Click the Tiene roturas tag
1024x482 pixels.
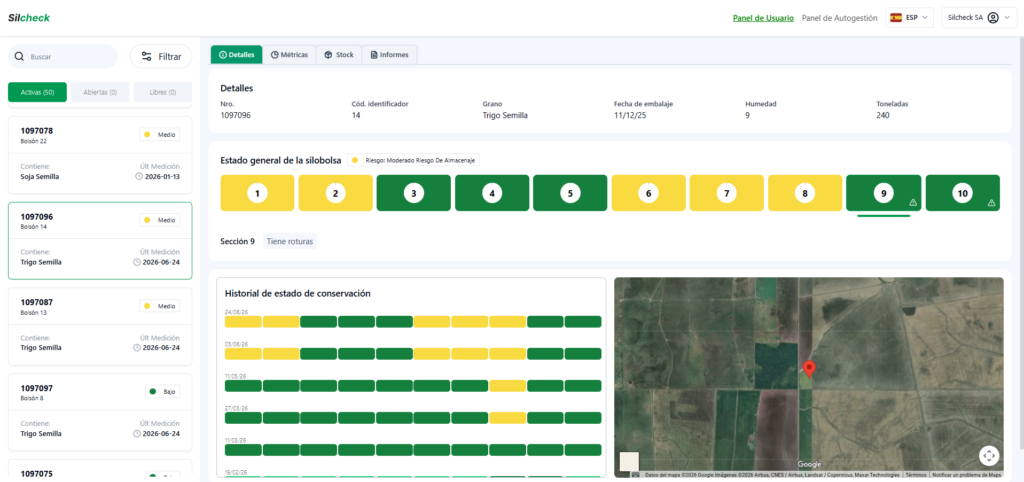tap(290, 242)
